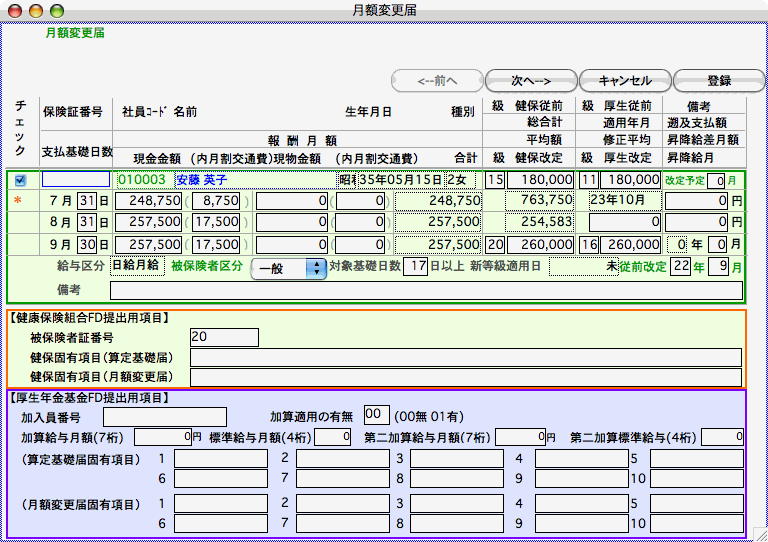
Task: Click the 加入員番号 input field
Action: (x=165, y=416)
